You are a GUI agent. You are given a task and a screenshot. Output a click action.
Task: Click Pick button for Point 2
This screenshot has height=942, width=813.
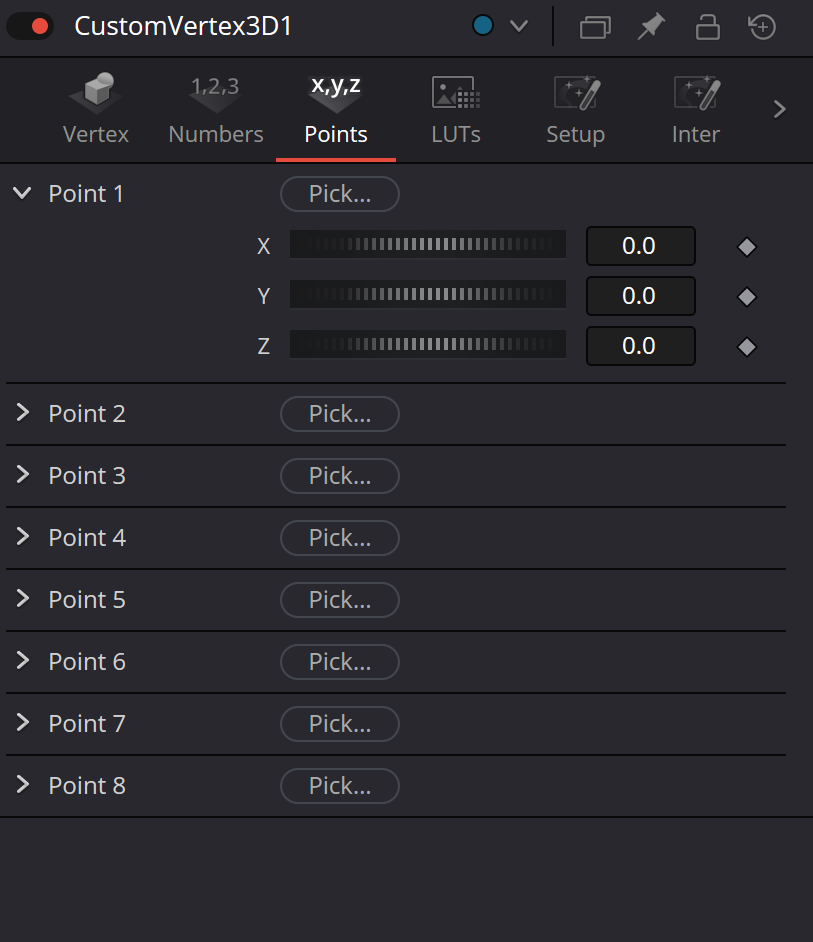pos(340,414)
